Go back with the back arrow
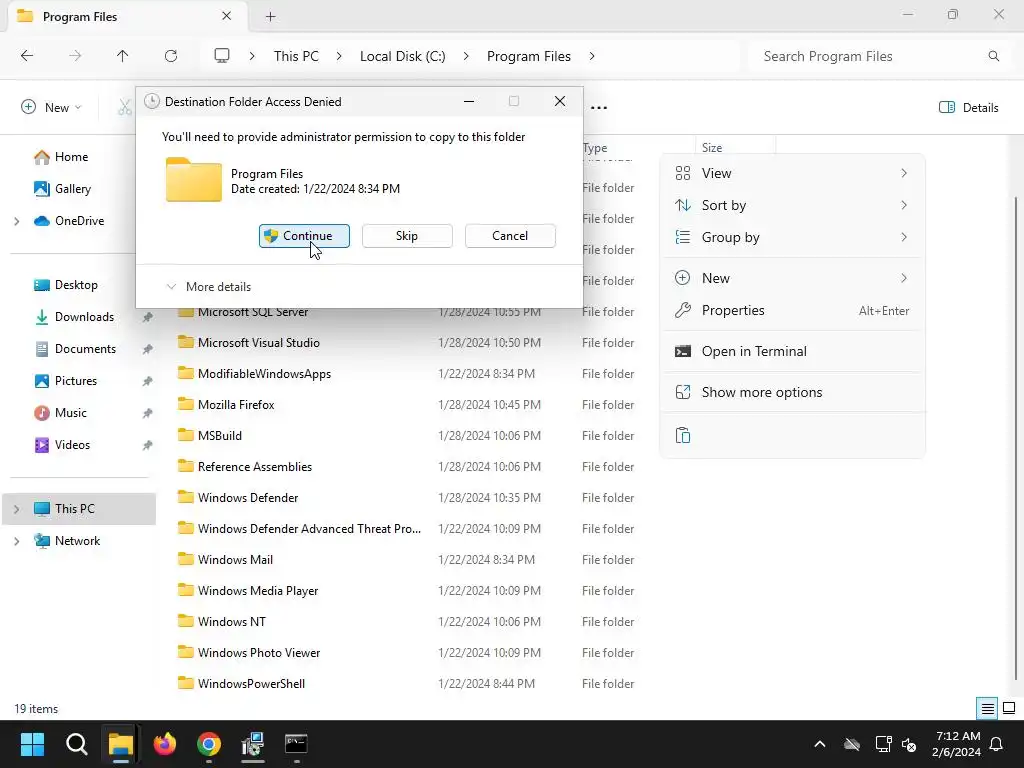 coord(27,56)
